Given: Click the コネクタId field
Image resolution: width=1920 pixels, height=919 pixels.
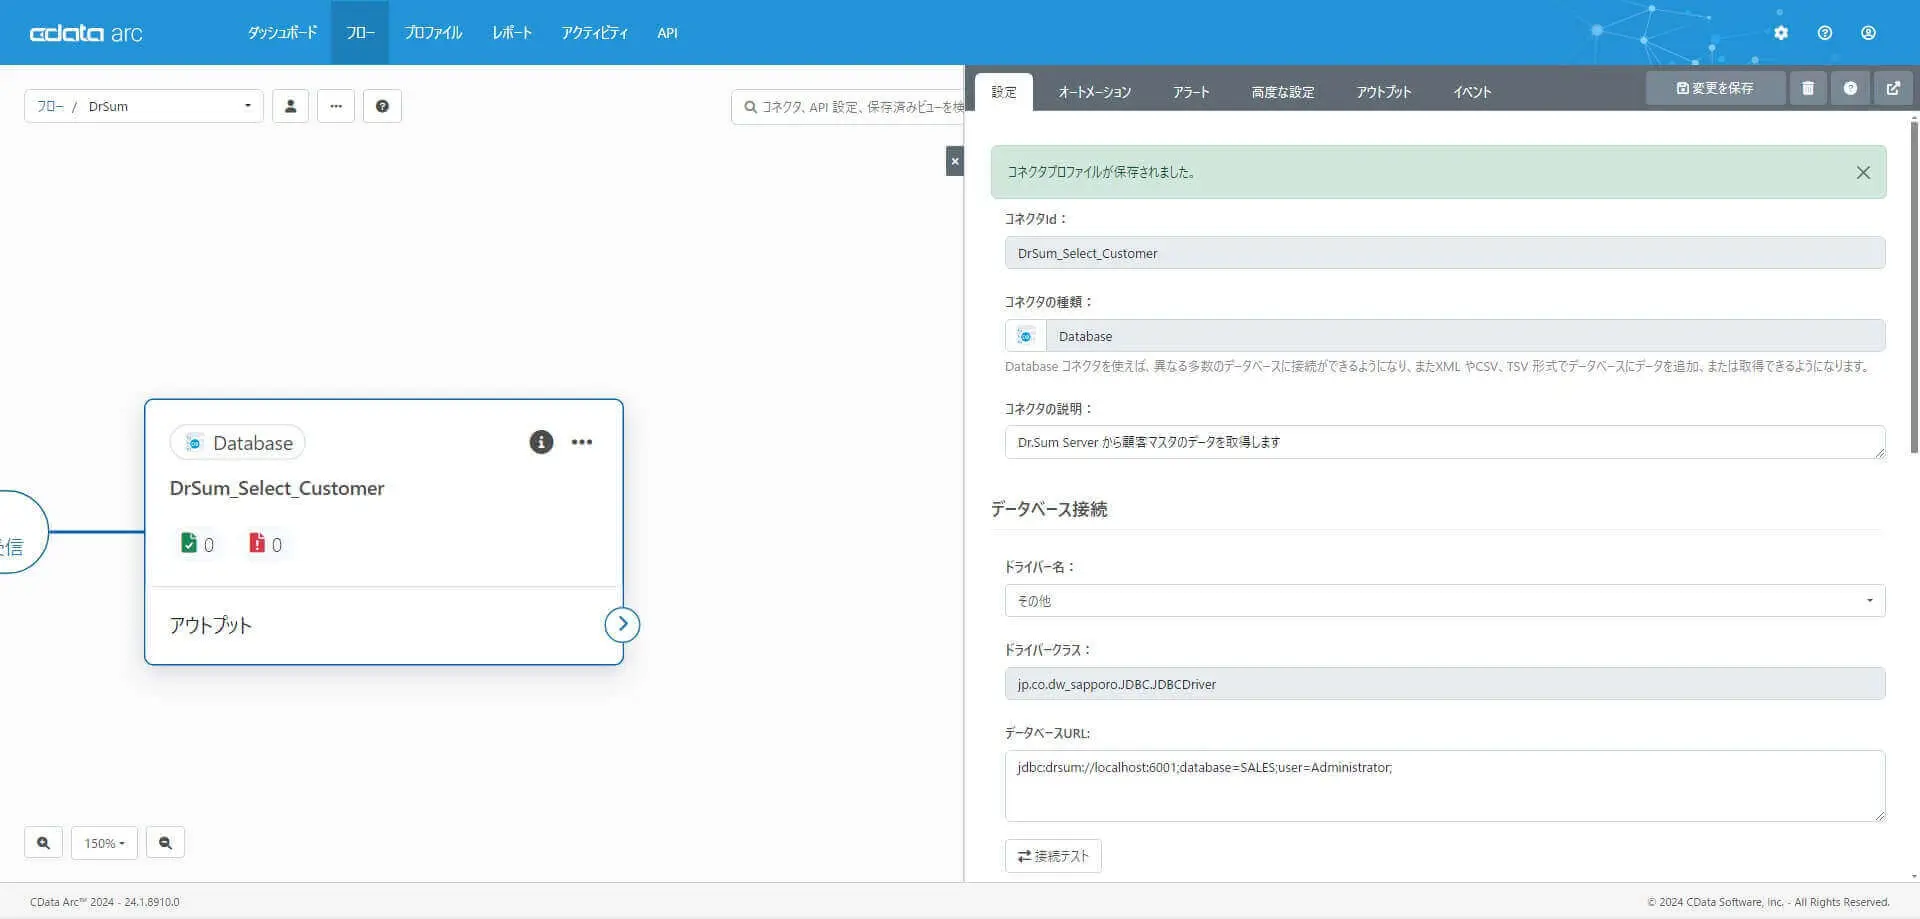Looking at the screenshot, I should [x=1445, y=253].
